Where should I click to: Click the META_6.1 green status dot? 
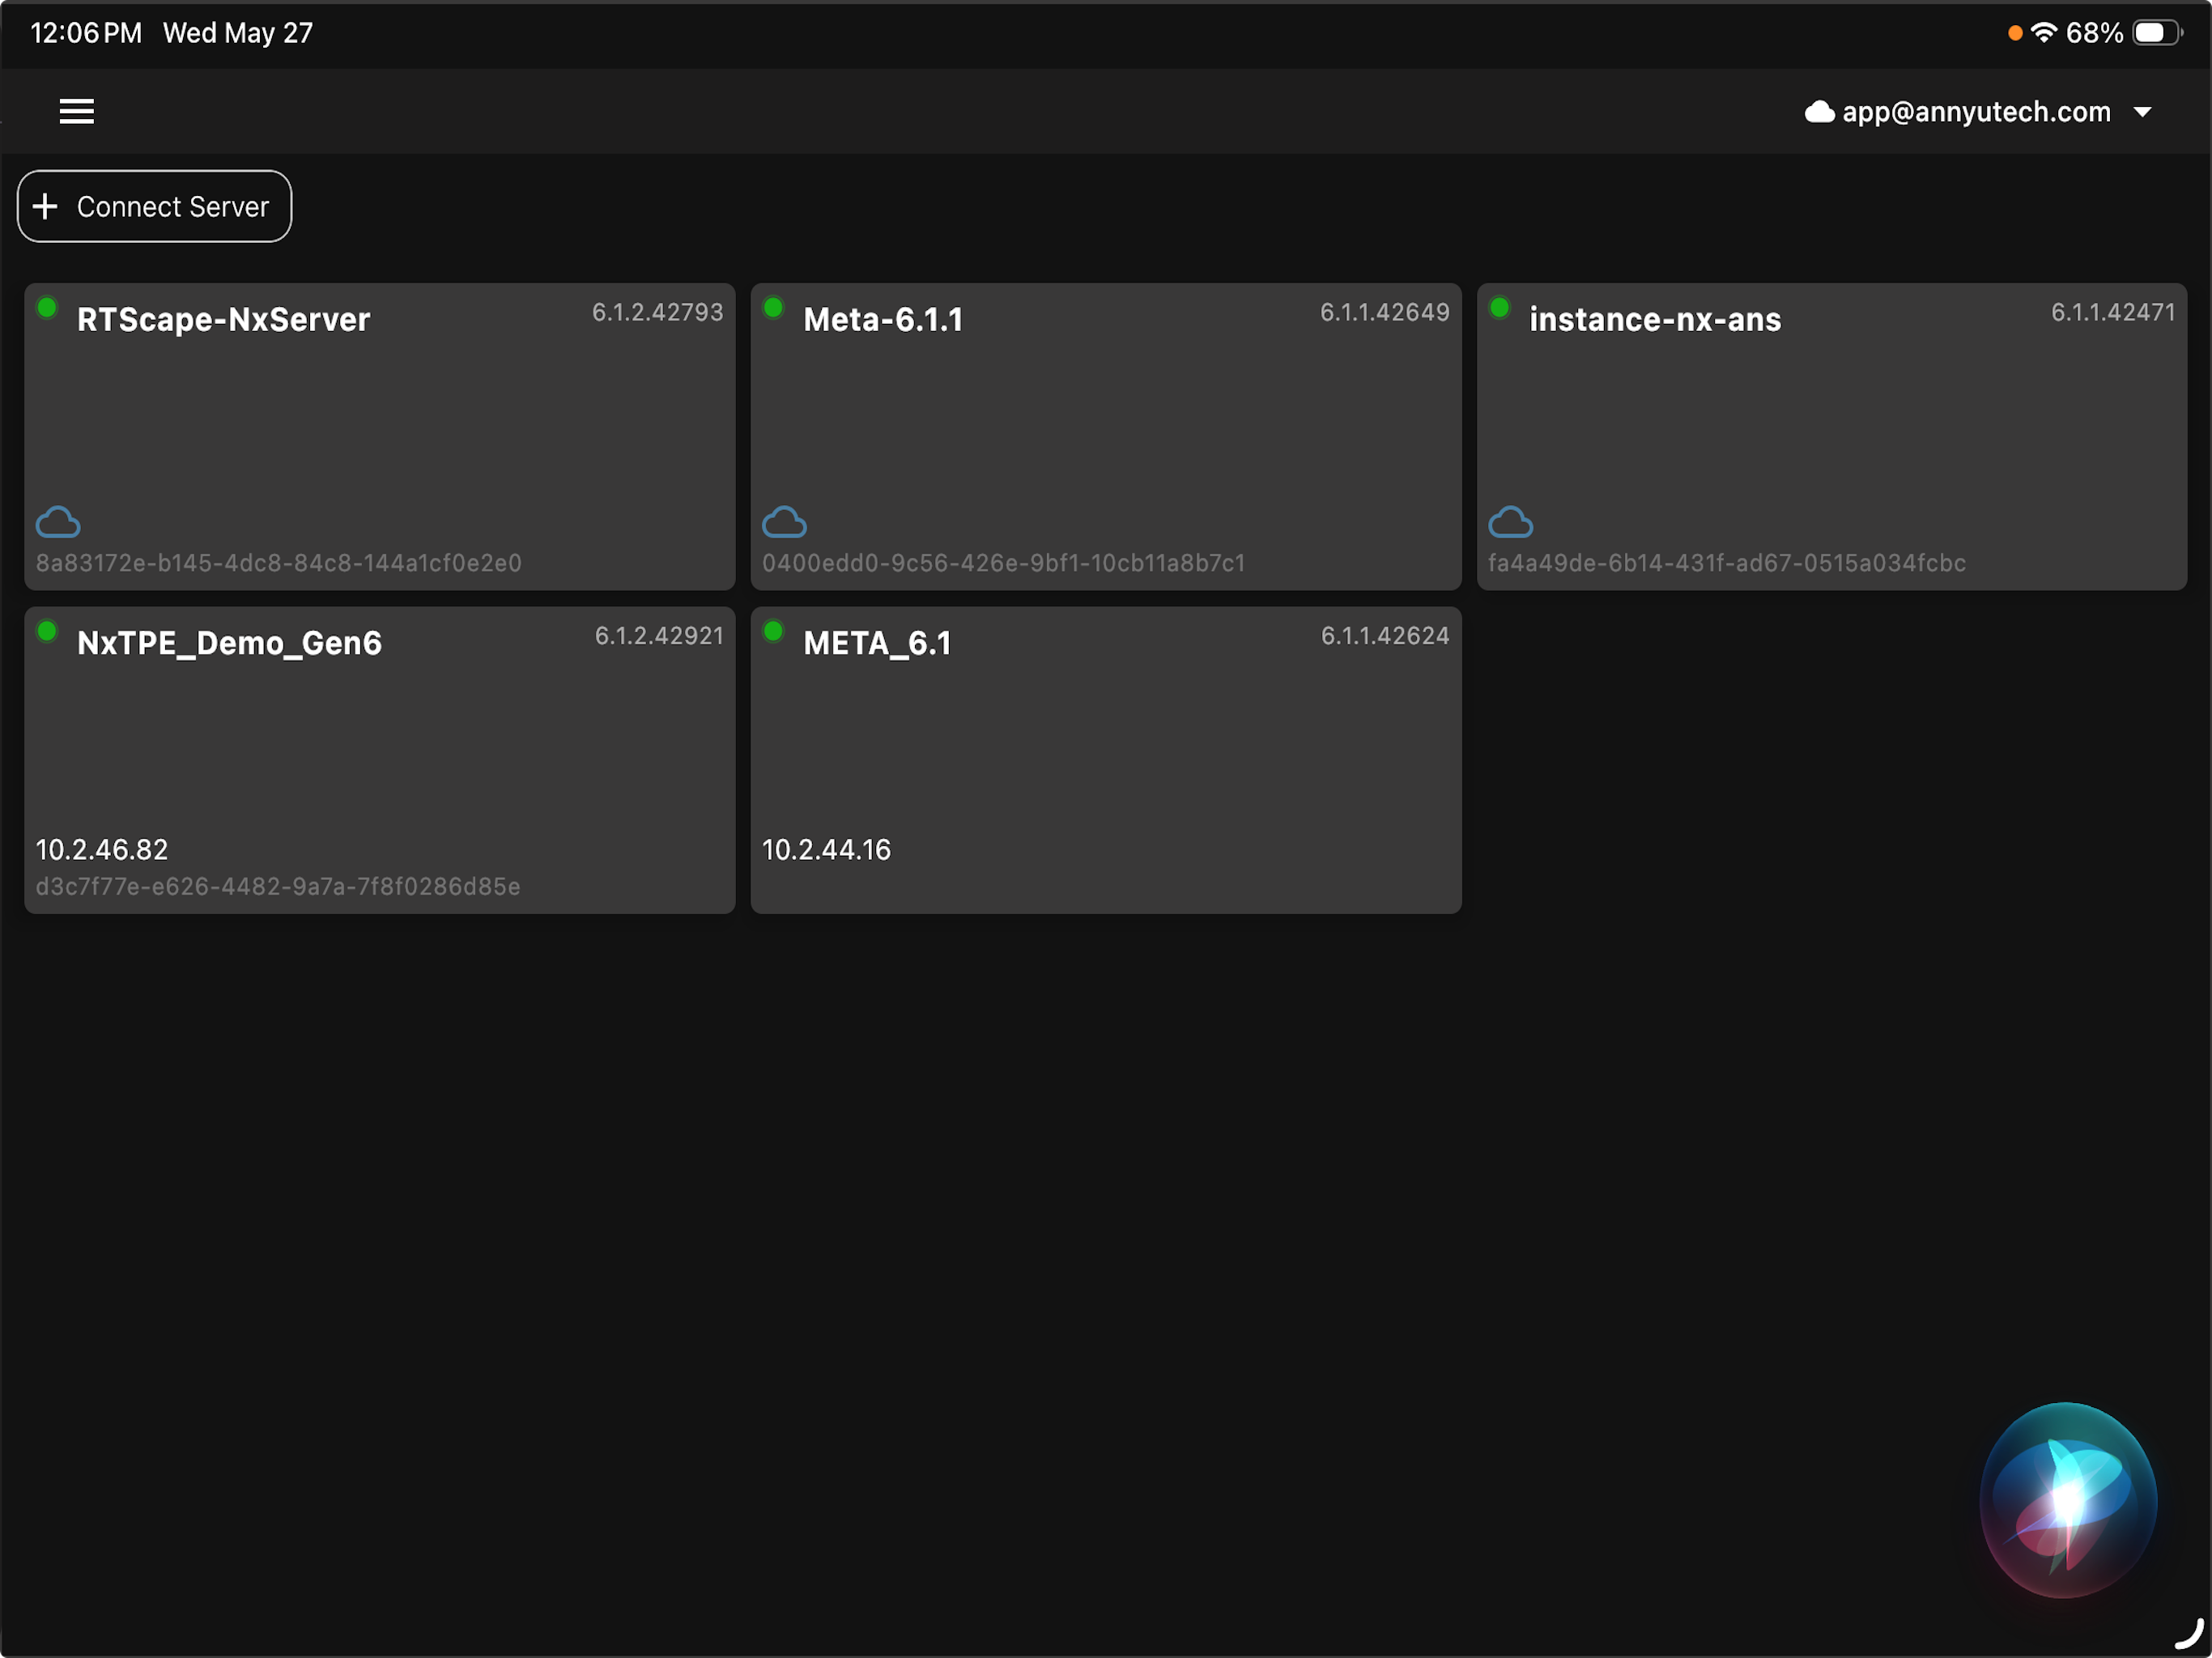pyautogui.click(x=773, y=630)
